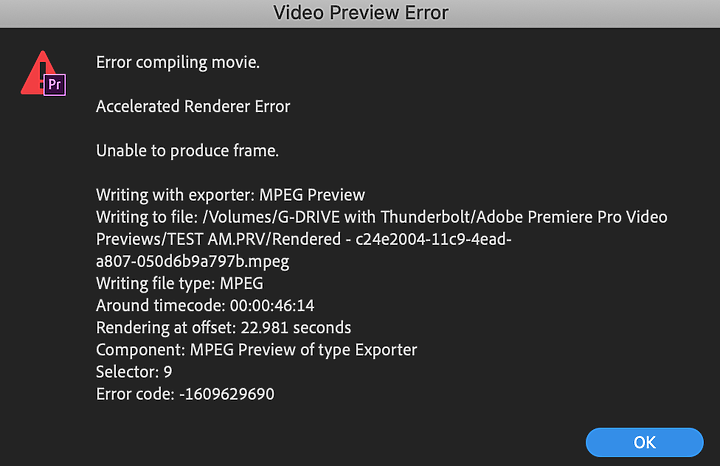
Task: Click the timecode value 00:00:46:14
Action: (272, 305)
